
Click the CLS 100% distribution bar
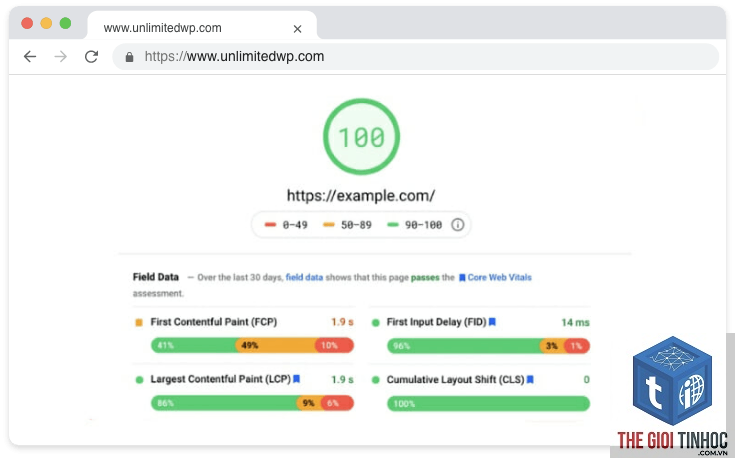488,404
